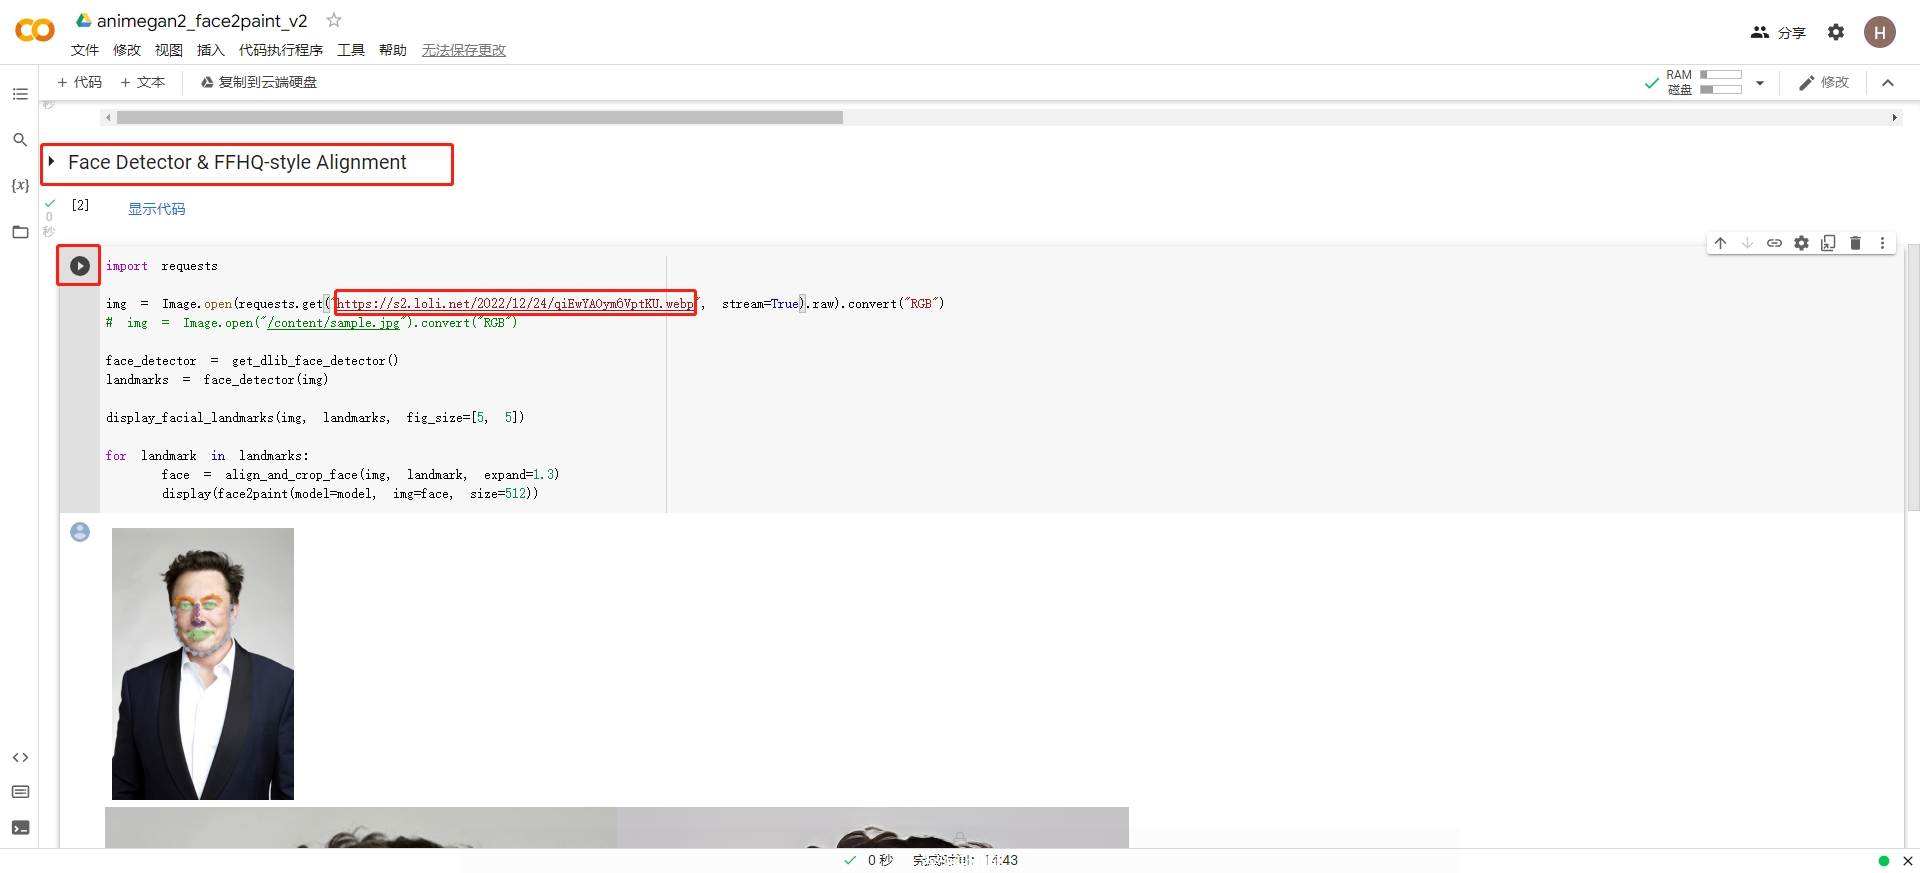Copy link to cell icon

pos(1774,243)
